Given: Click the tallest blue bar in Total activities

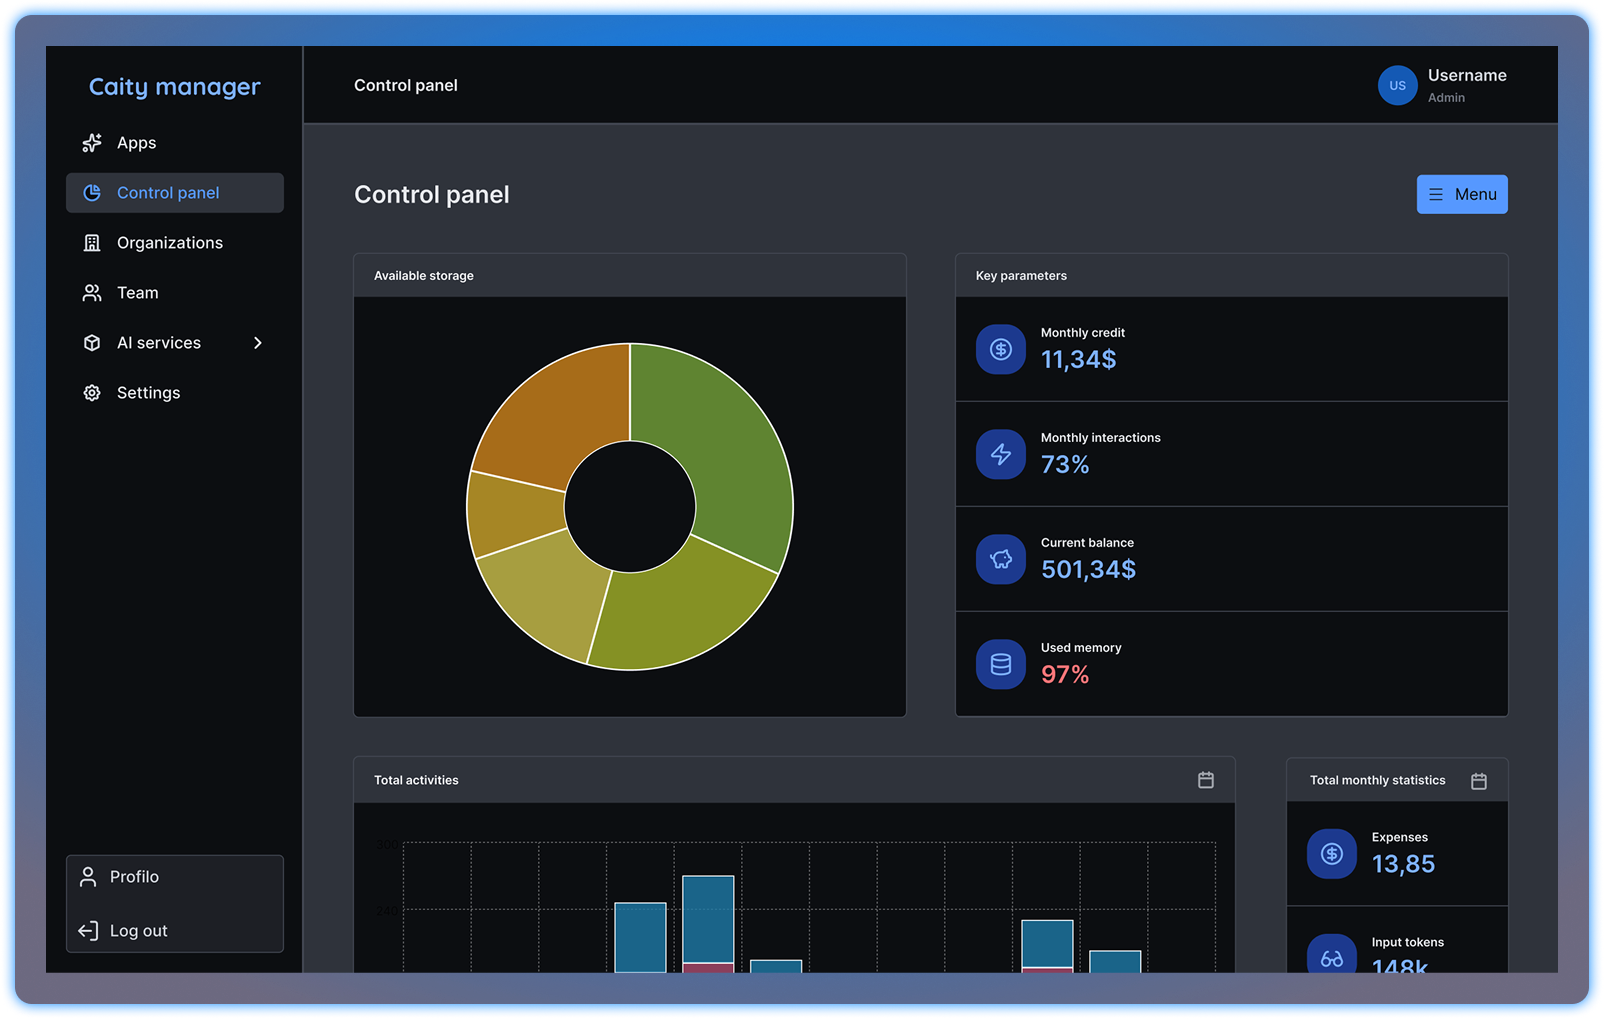Looking at the screenshot, I should (708, 919).
